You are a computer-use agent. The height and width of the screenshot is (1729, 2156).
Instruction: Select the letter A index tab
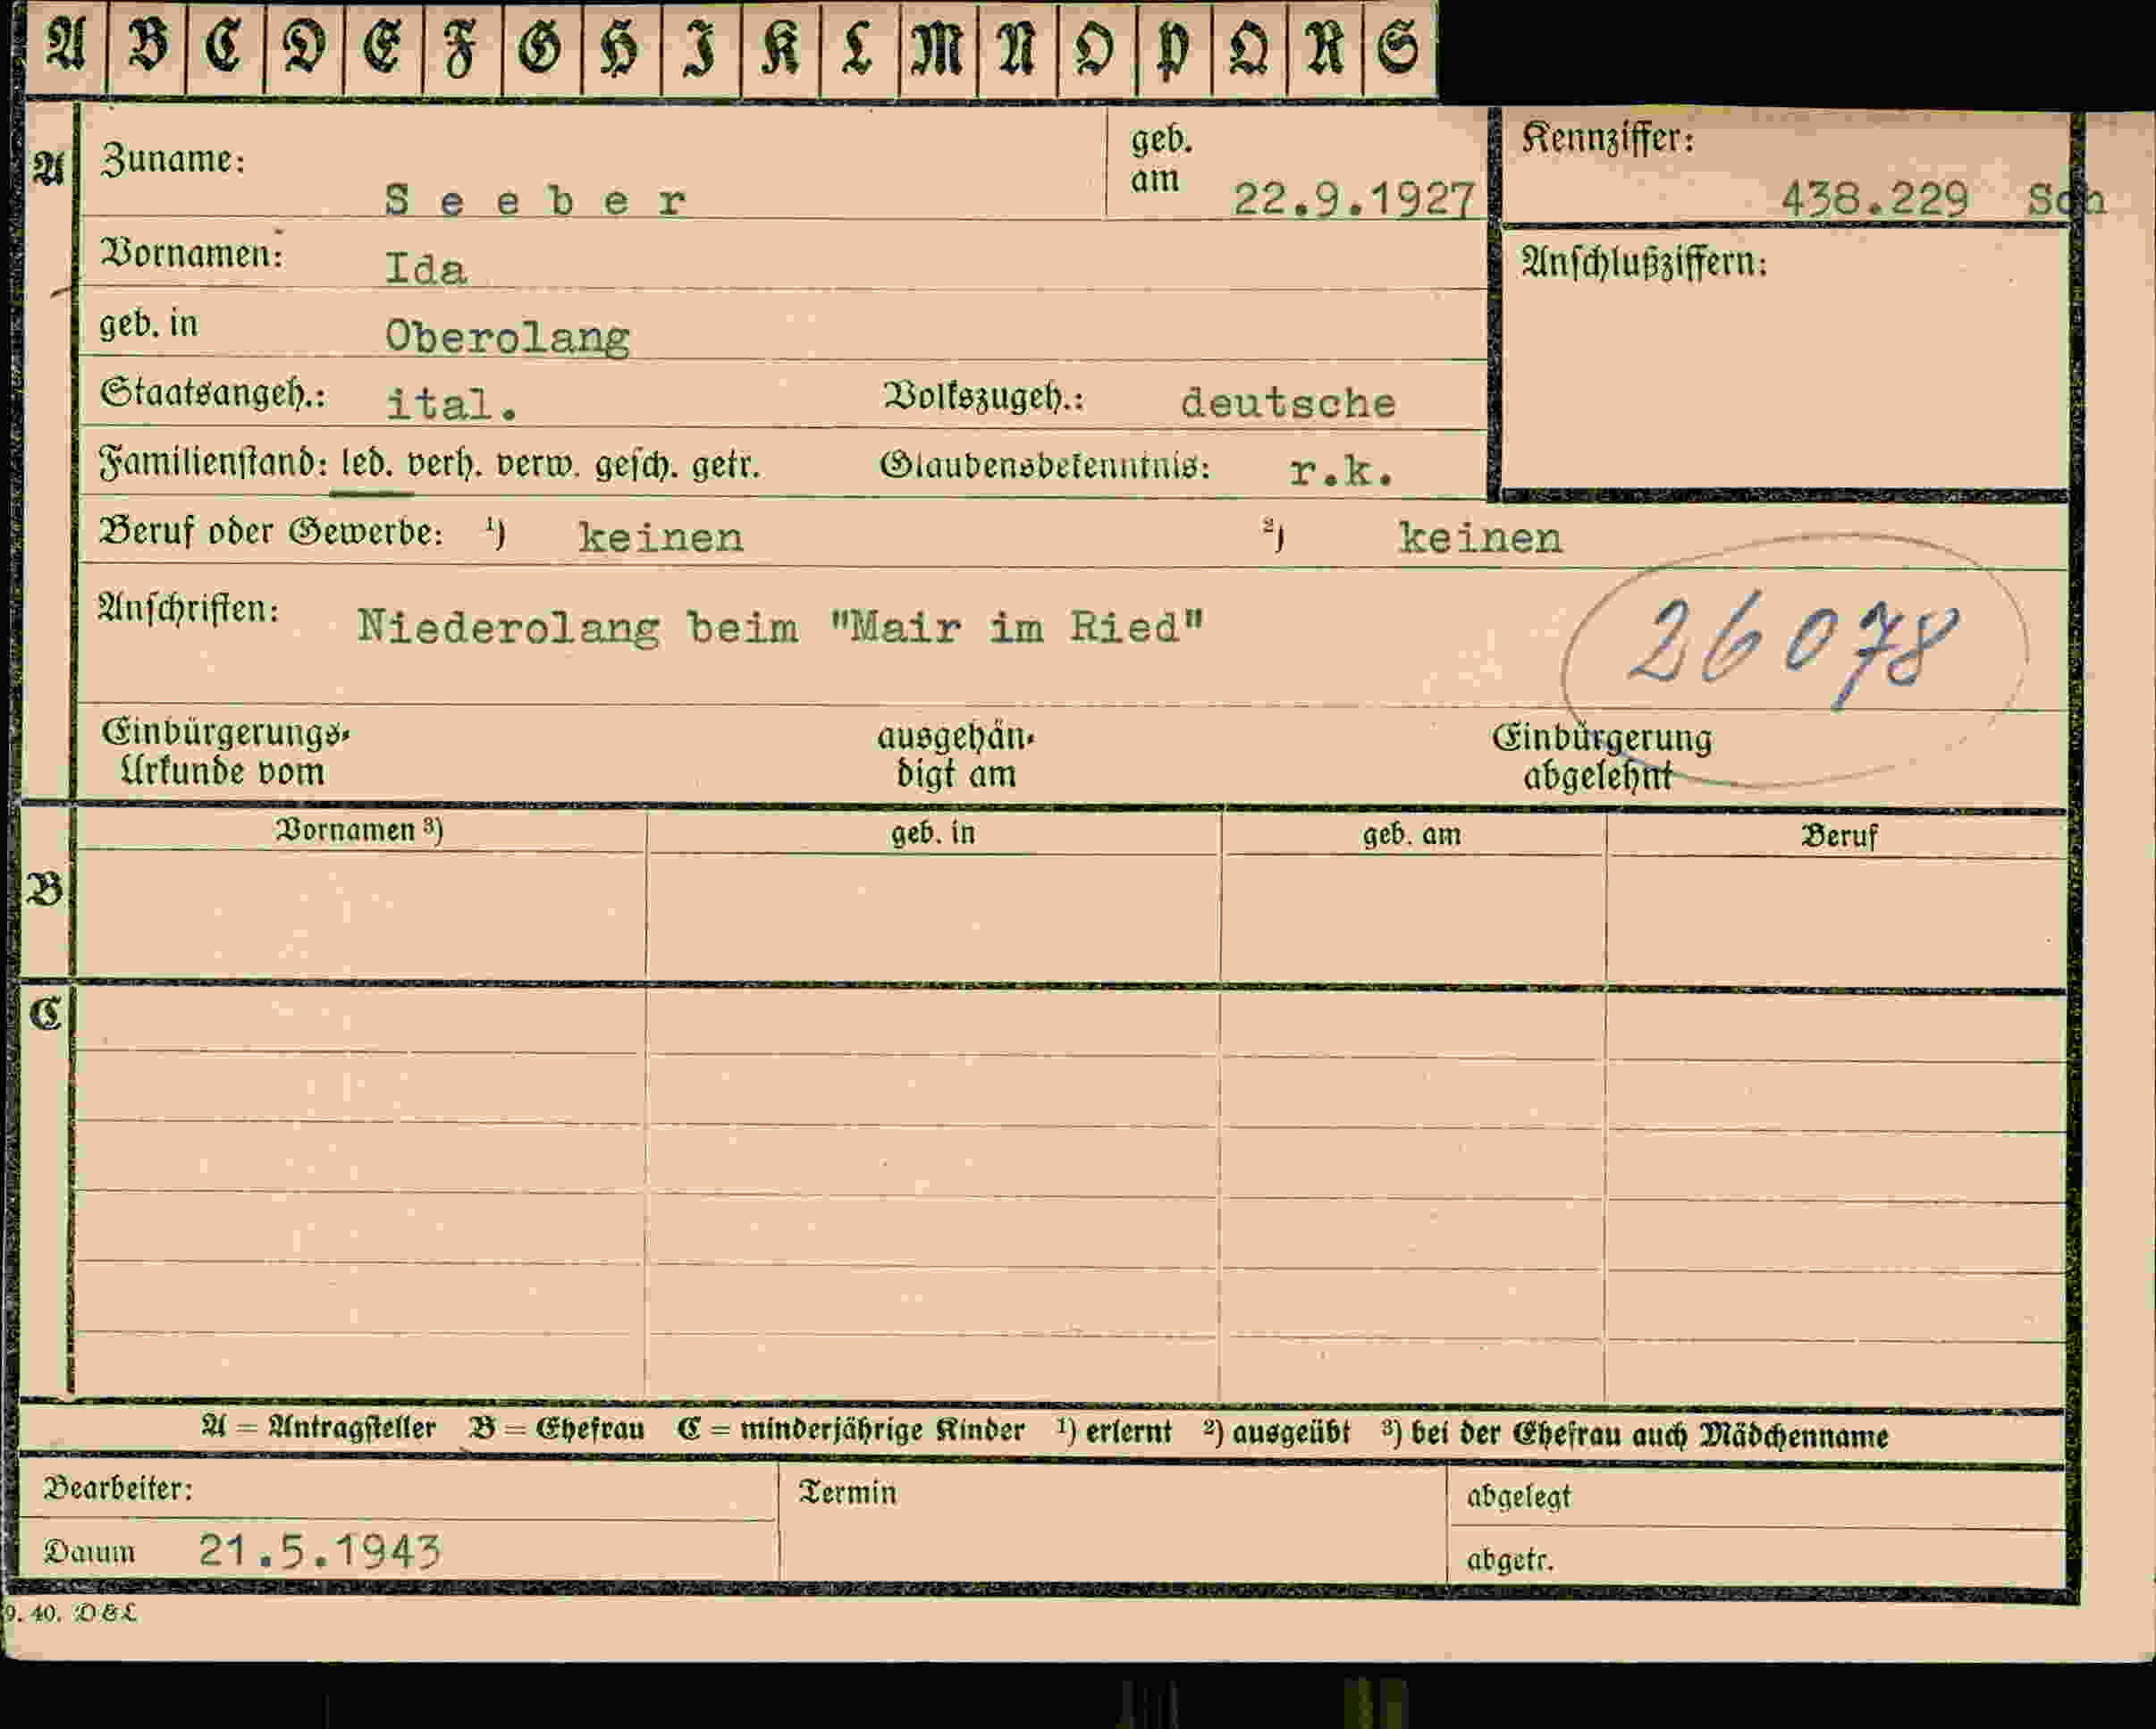65,47
